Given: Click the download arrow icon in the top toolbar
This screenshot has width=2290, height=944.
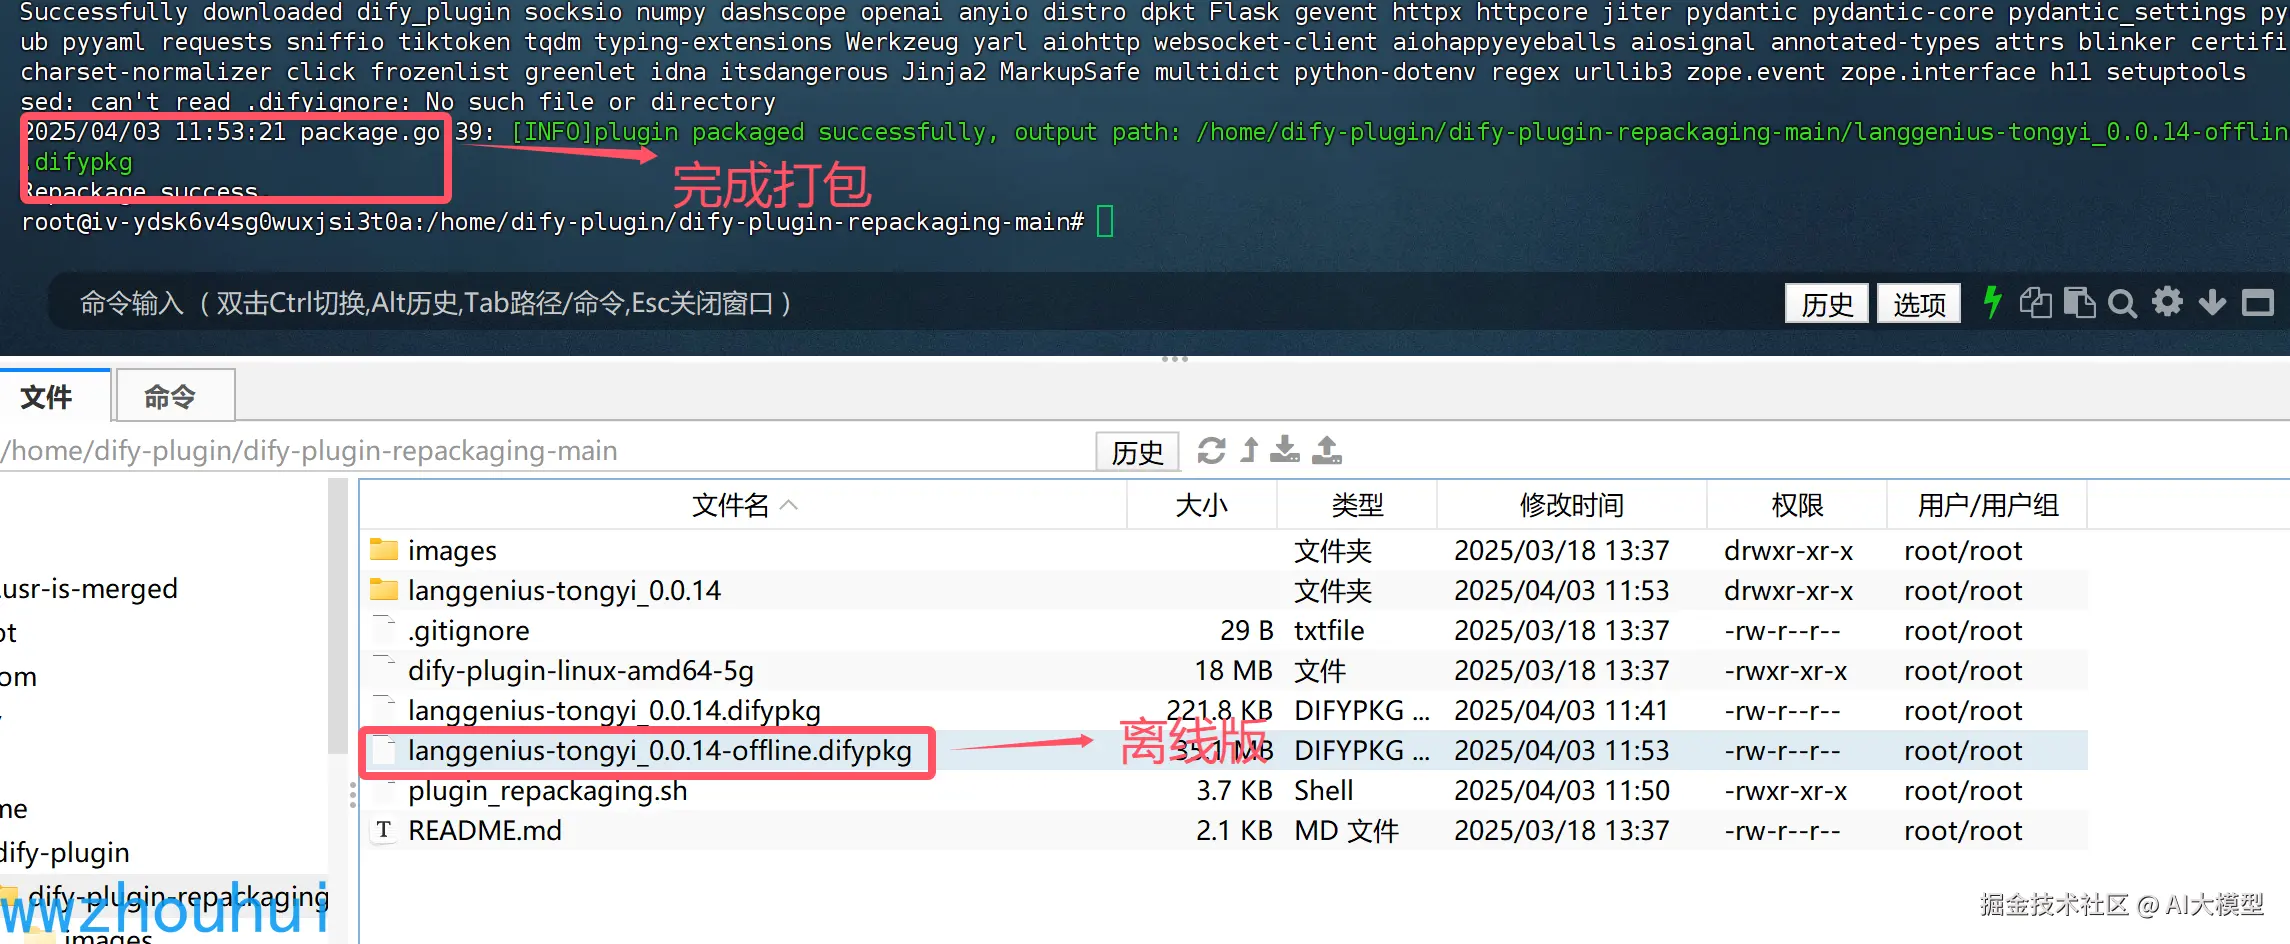Looking at the screenshot, I should coord(2212,302).
